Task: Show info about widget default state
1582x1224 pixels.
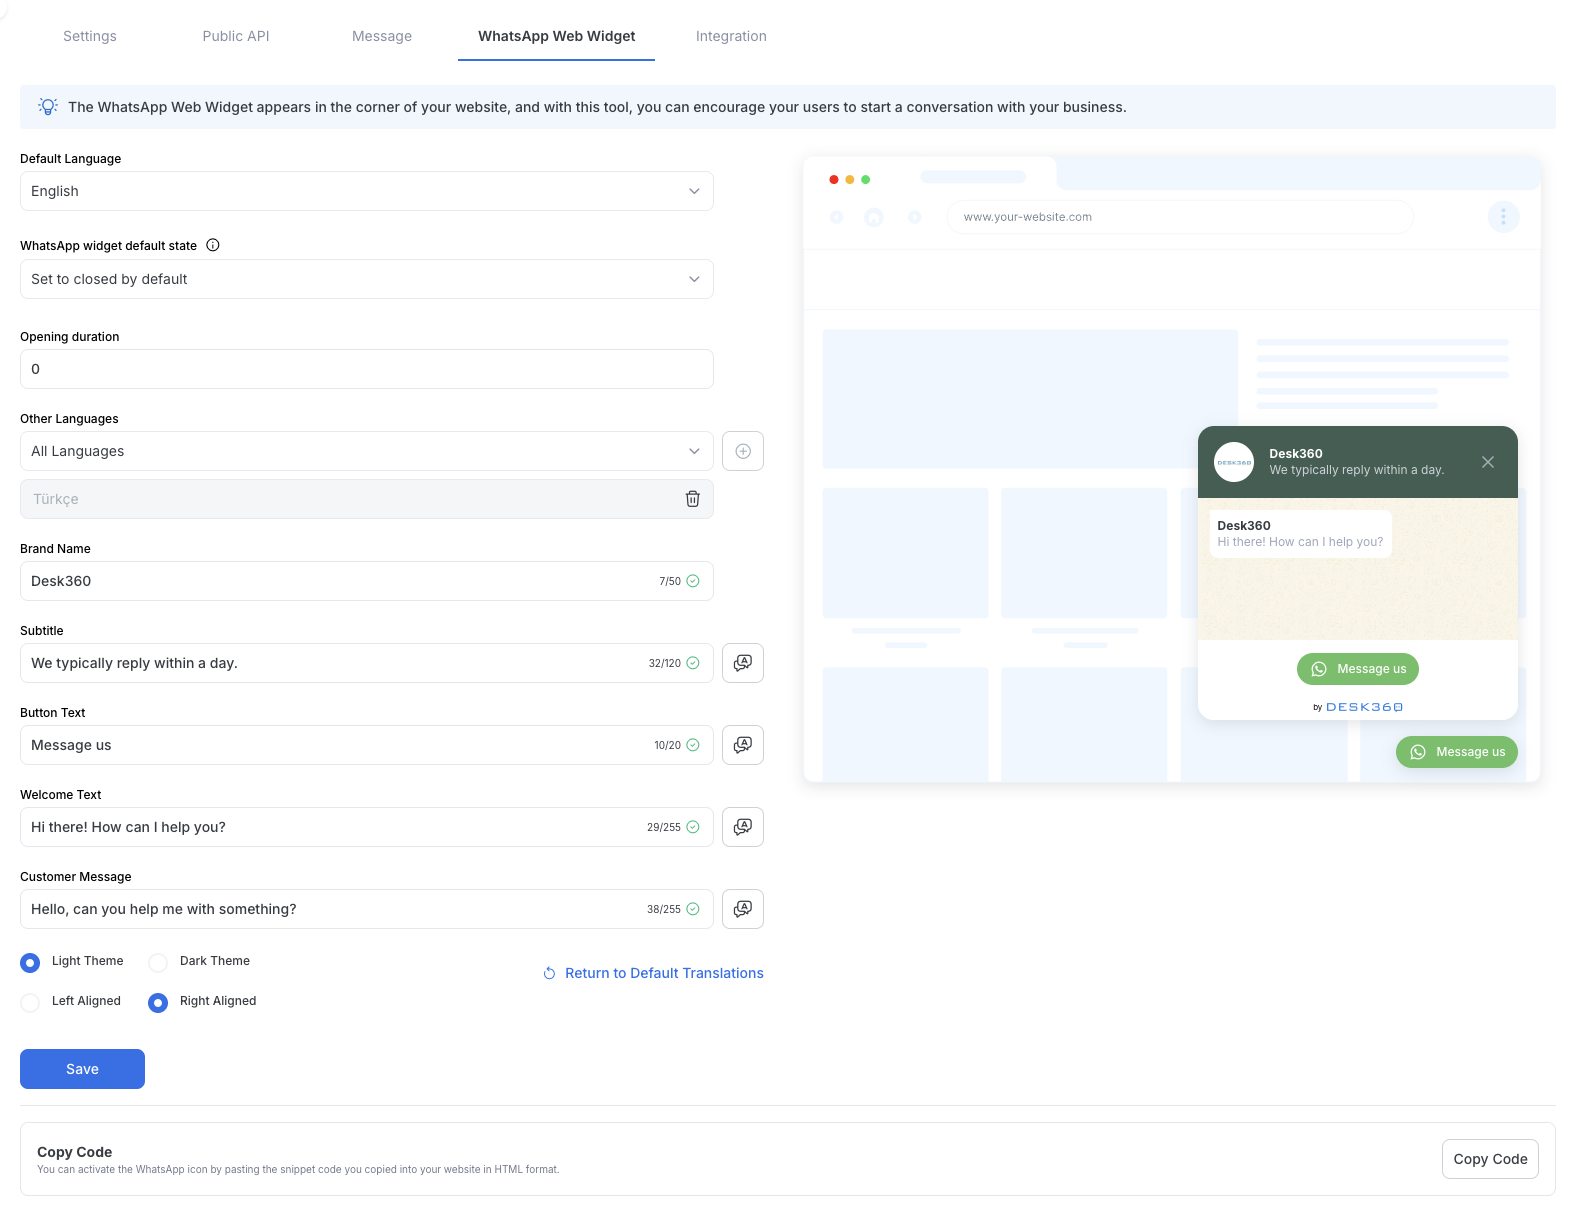Action: [213, 245]
